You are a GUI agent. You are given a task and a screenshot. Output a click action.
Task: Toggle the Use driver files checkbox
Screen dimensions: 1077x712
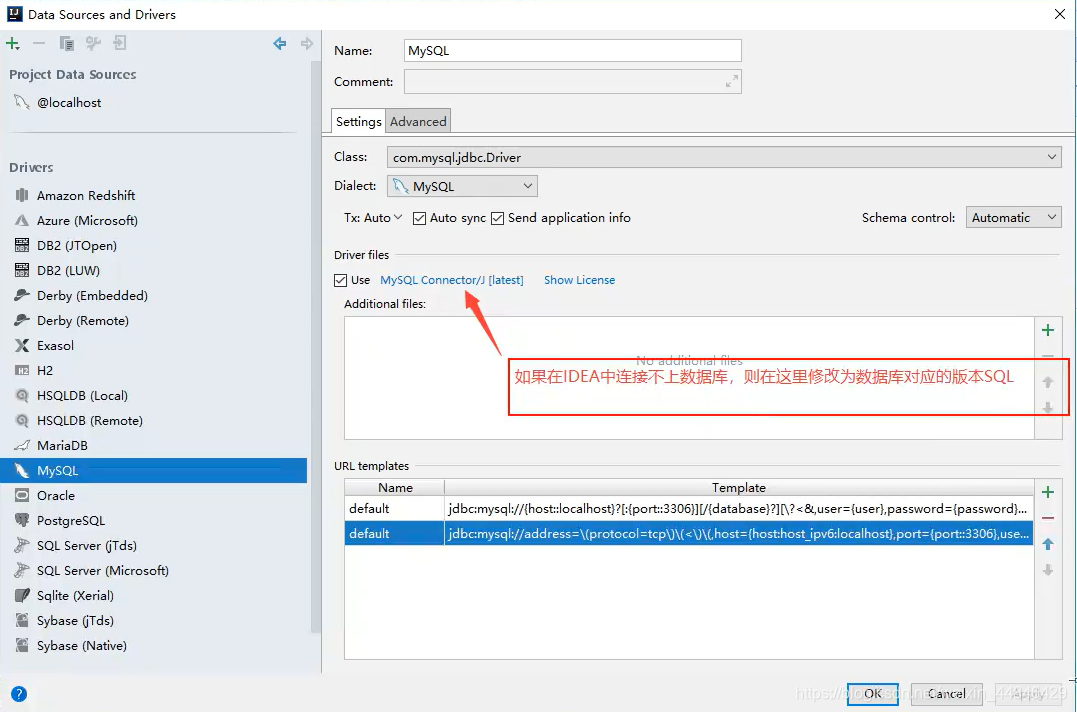click(340, 280)
